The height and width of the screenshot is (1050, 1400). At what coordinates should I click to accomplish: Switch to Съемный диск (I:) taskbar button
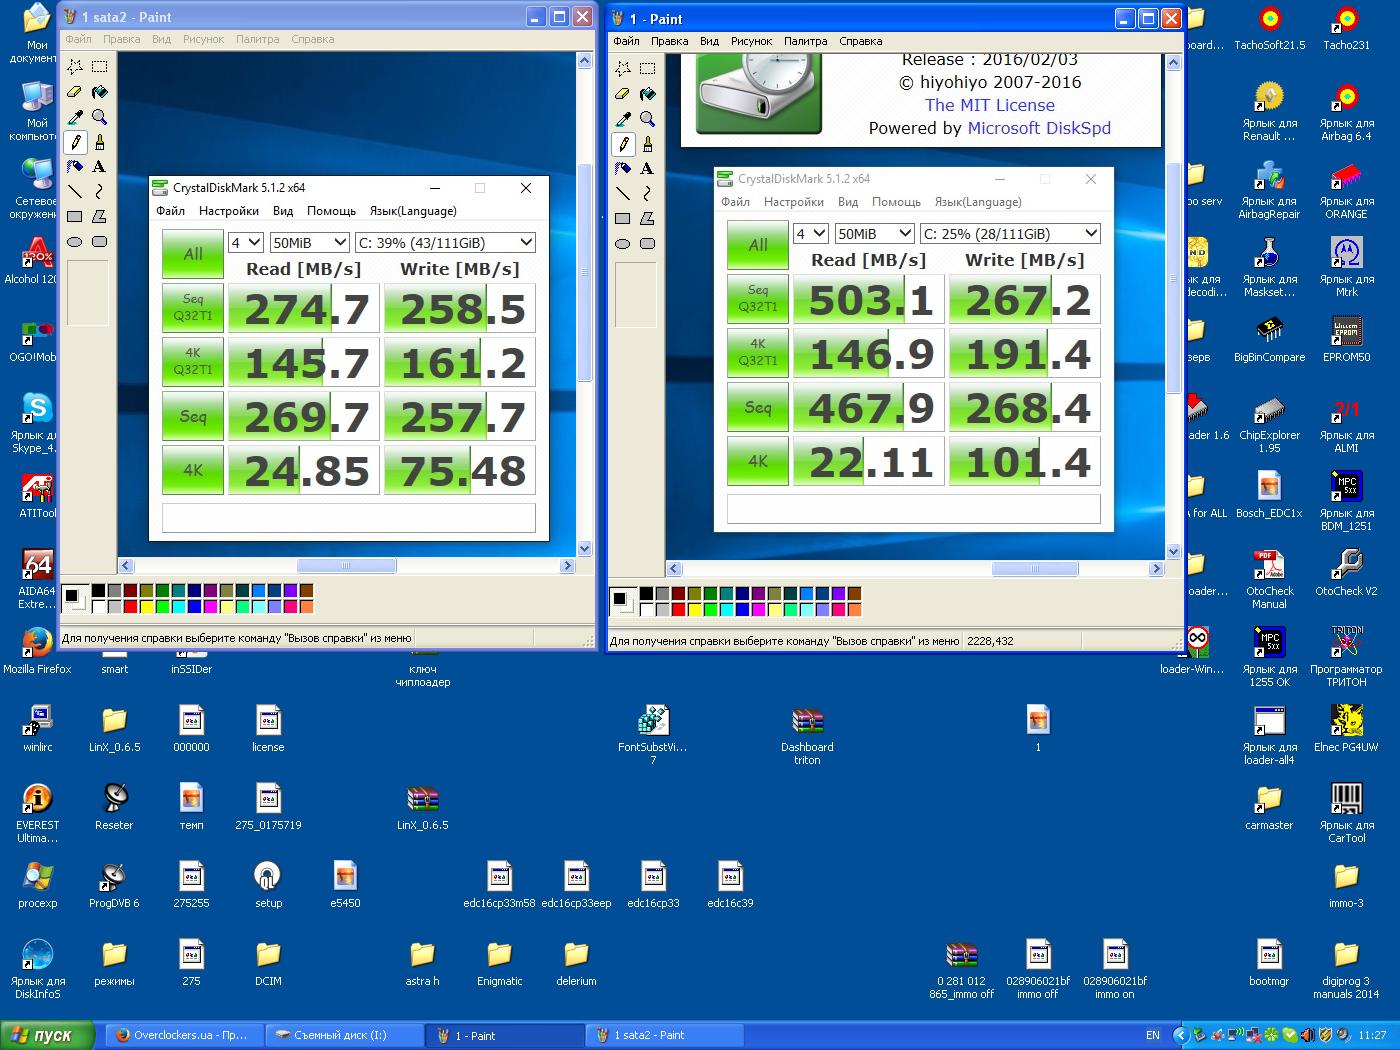[344, 1036]
